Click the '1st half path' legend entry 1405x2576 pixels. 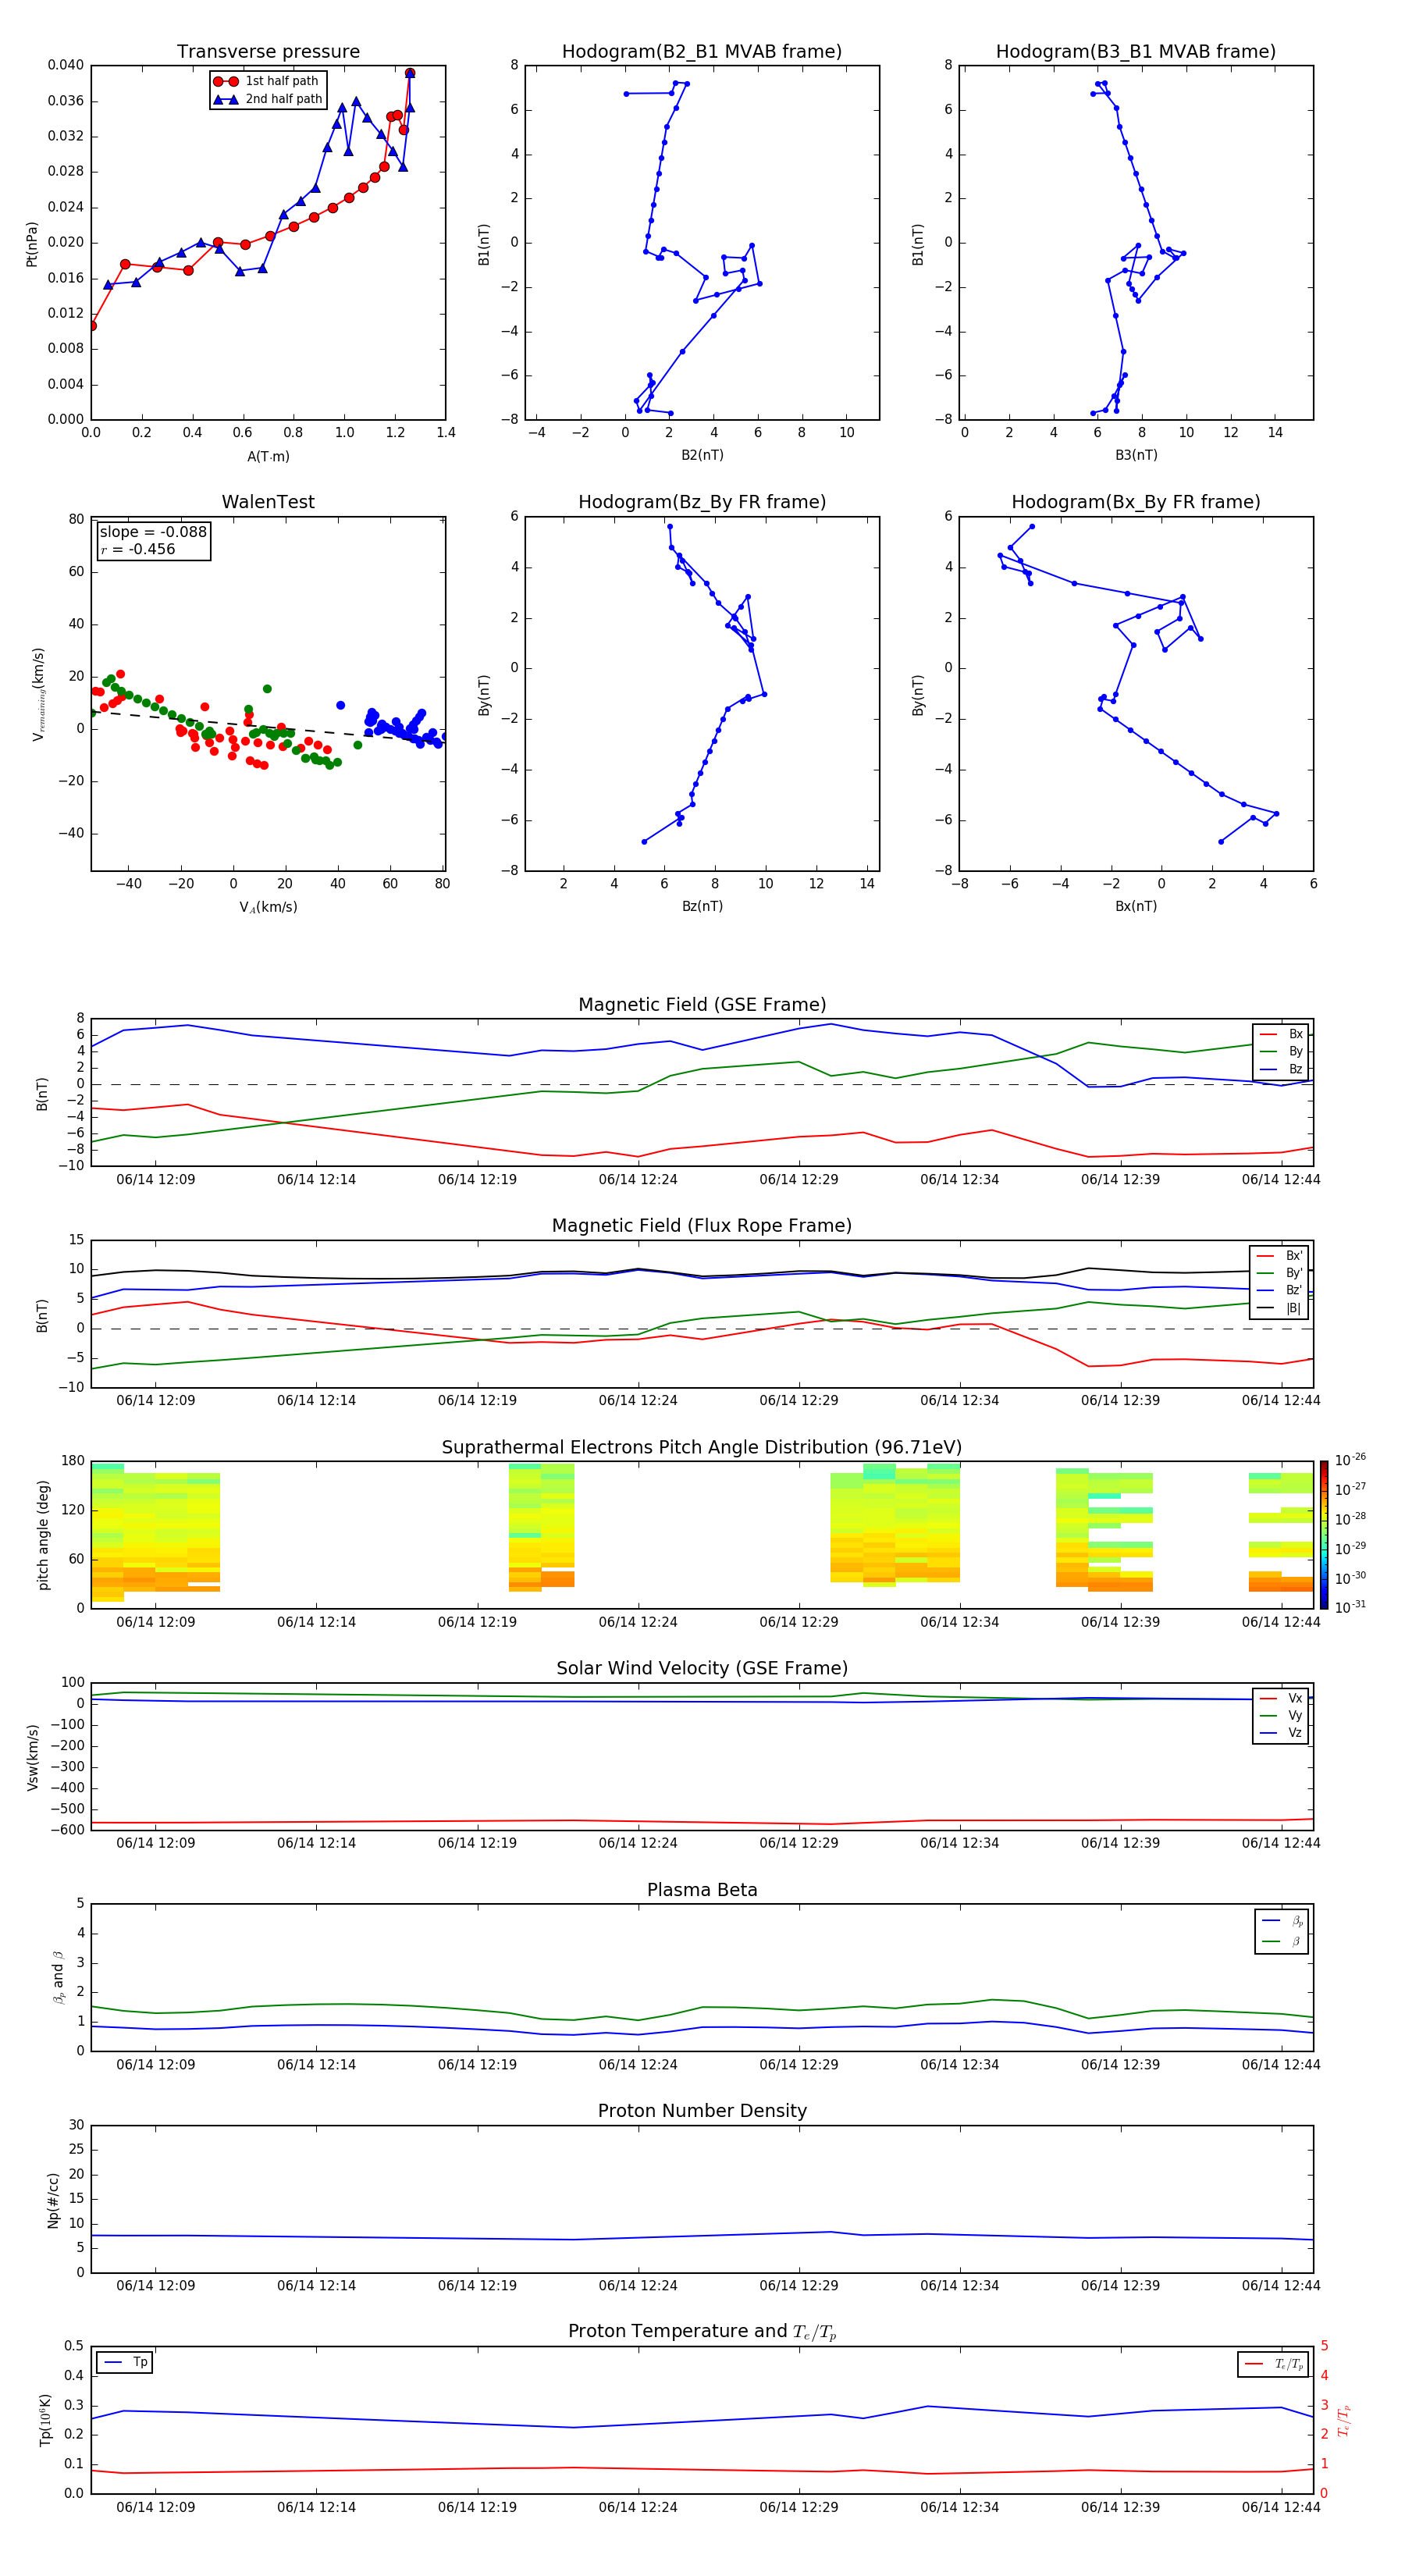(266, 81)
